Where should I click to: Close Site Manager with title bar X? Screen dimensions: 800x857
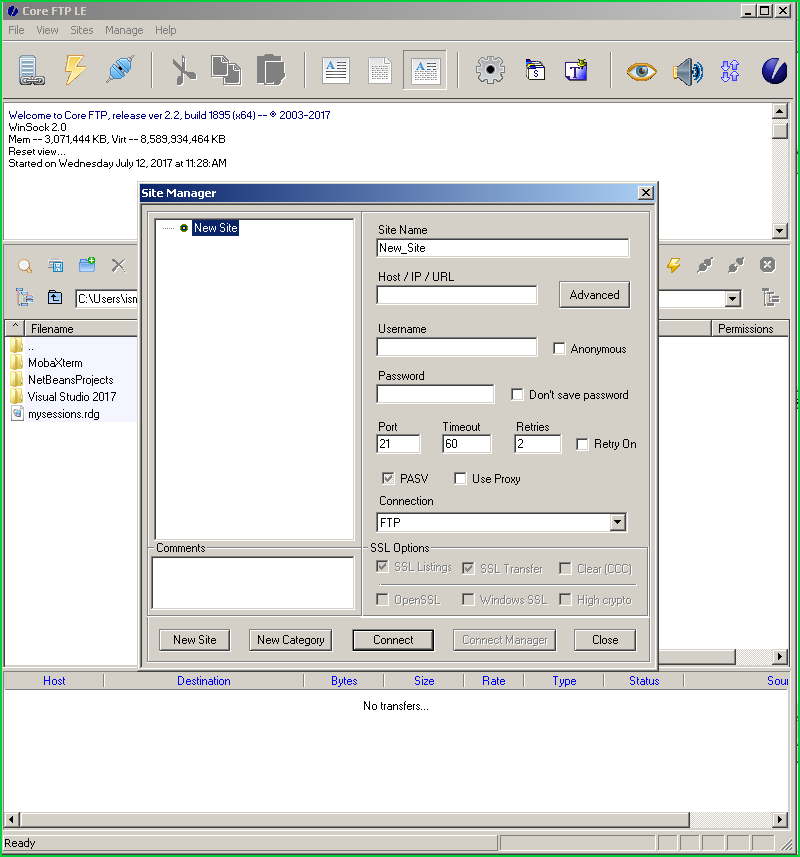coord(645,192)
